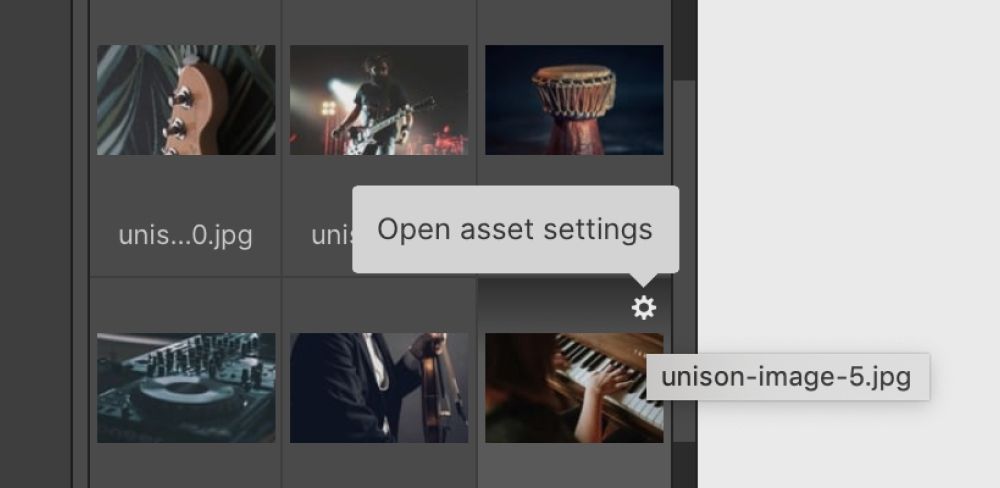Click the asset panel scrollbar thumb
Viewport: 1000px width, 488px height.
(x=684, y=262)
